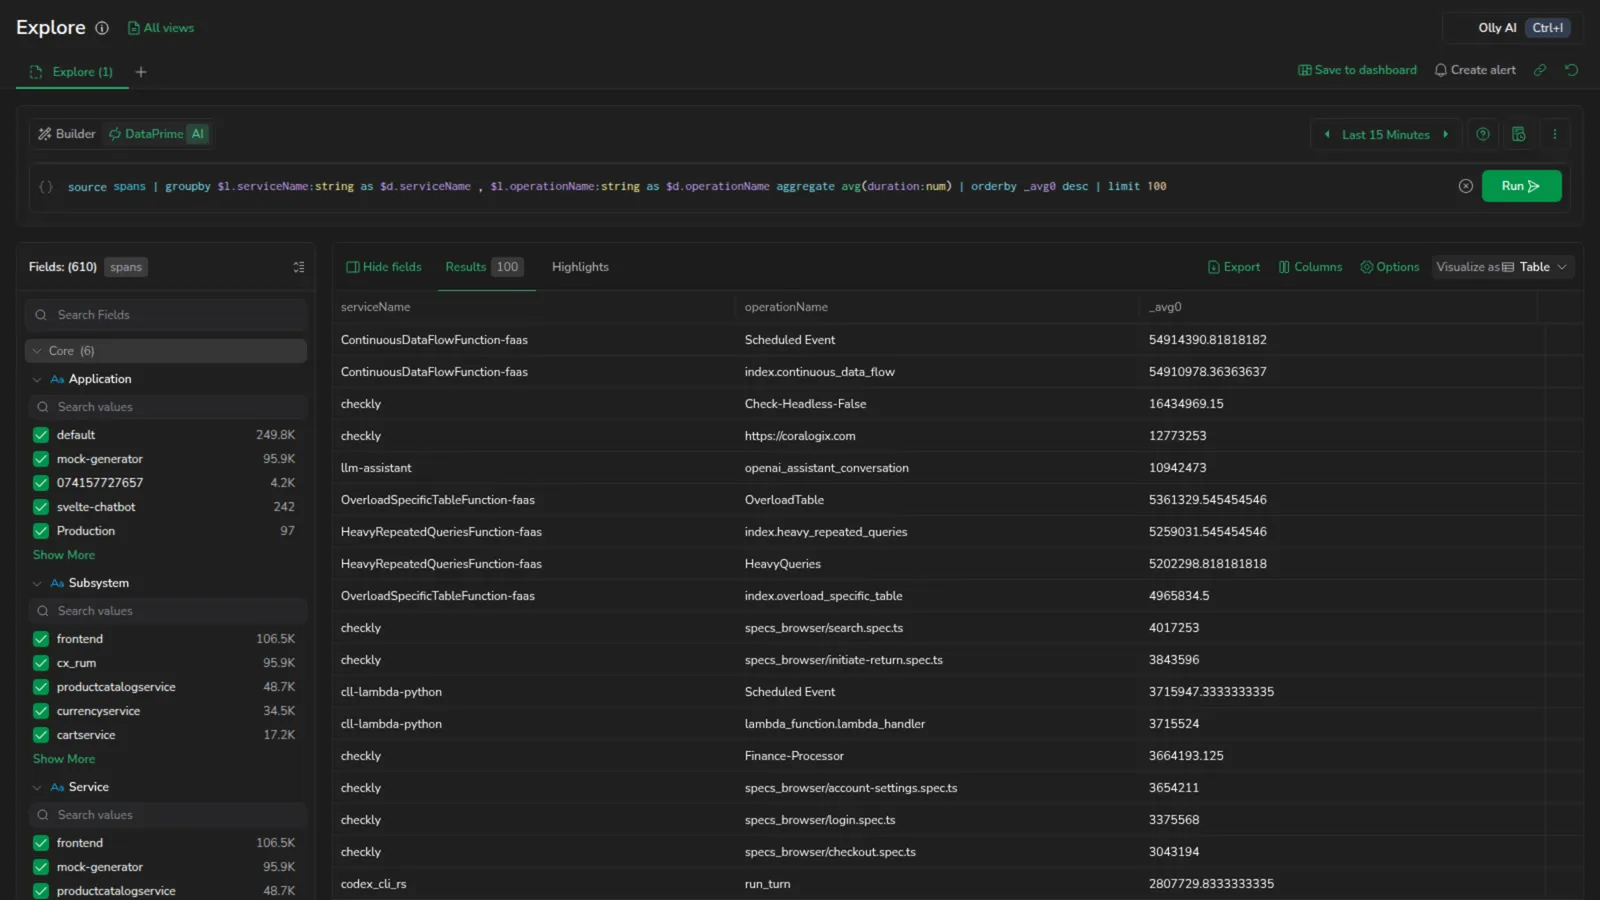Screen dimensions: 1600x900
Task: Collapse the Subsystem field section
Action: [37, 583]
